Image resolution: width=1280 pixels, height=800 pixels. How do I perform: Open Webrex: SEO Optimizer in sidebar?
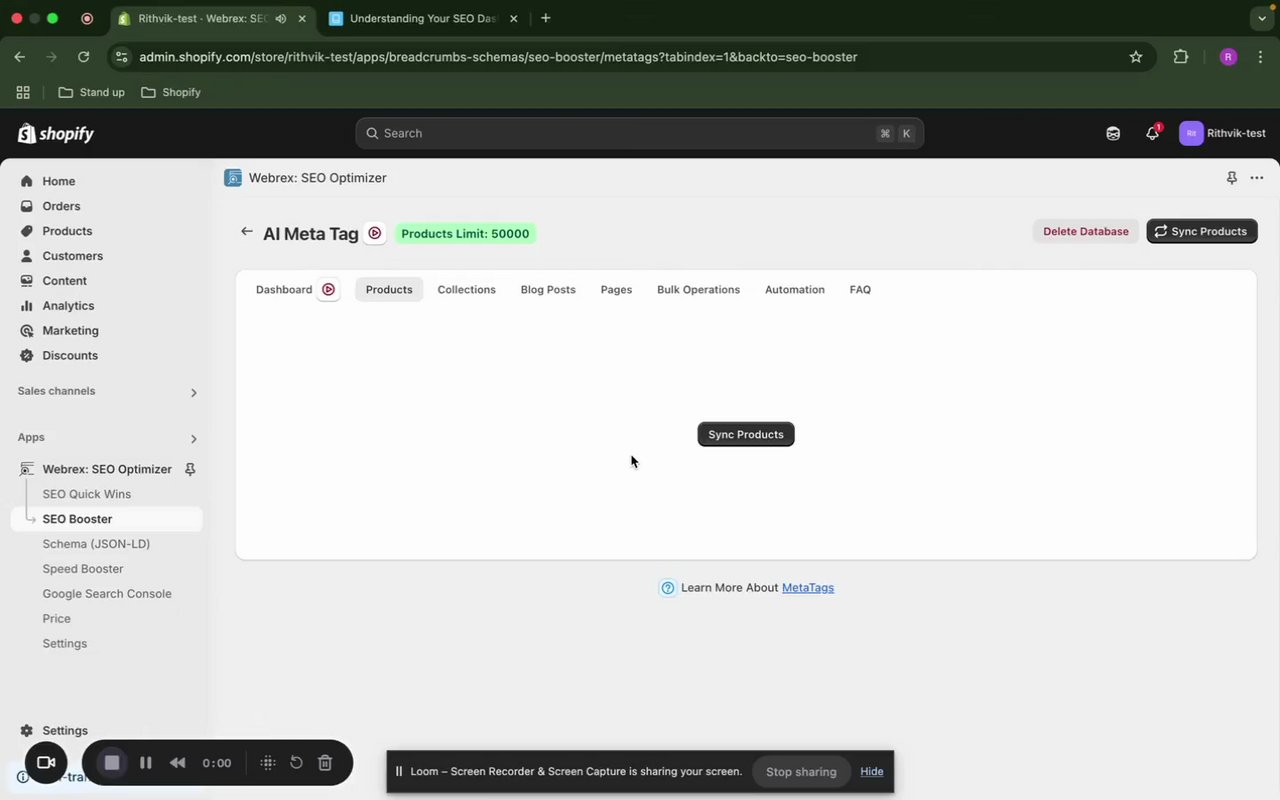(107, 469)
